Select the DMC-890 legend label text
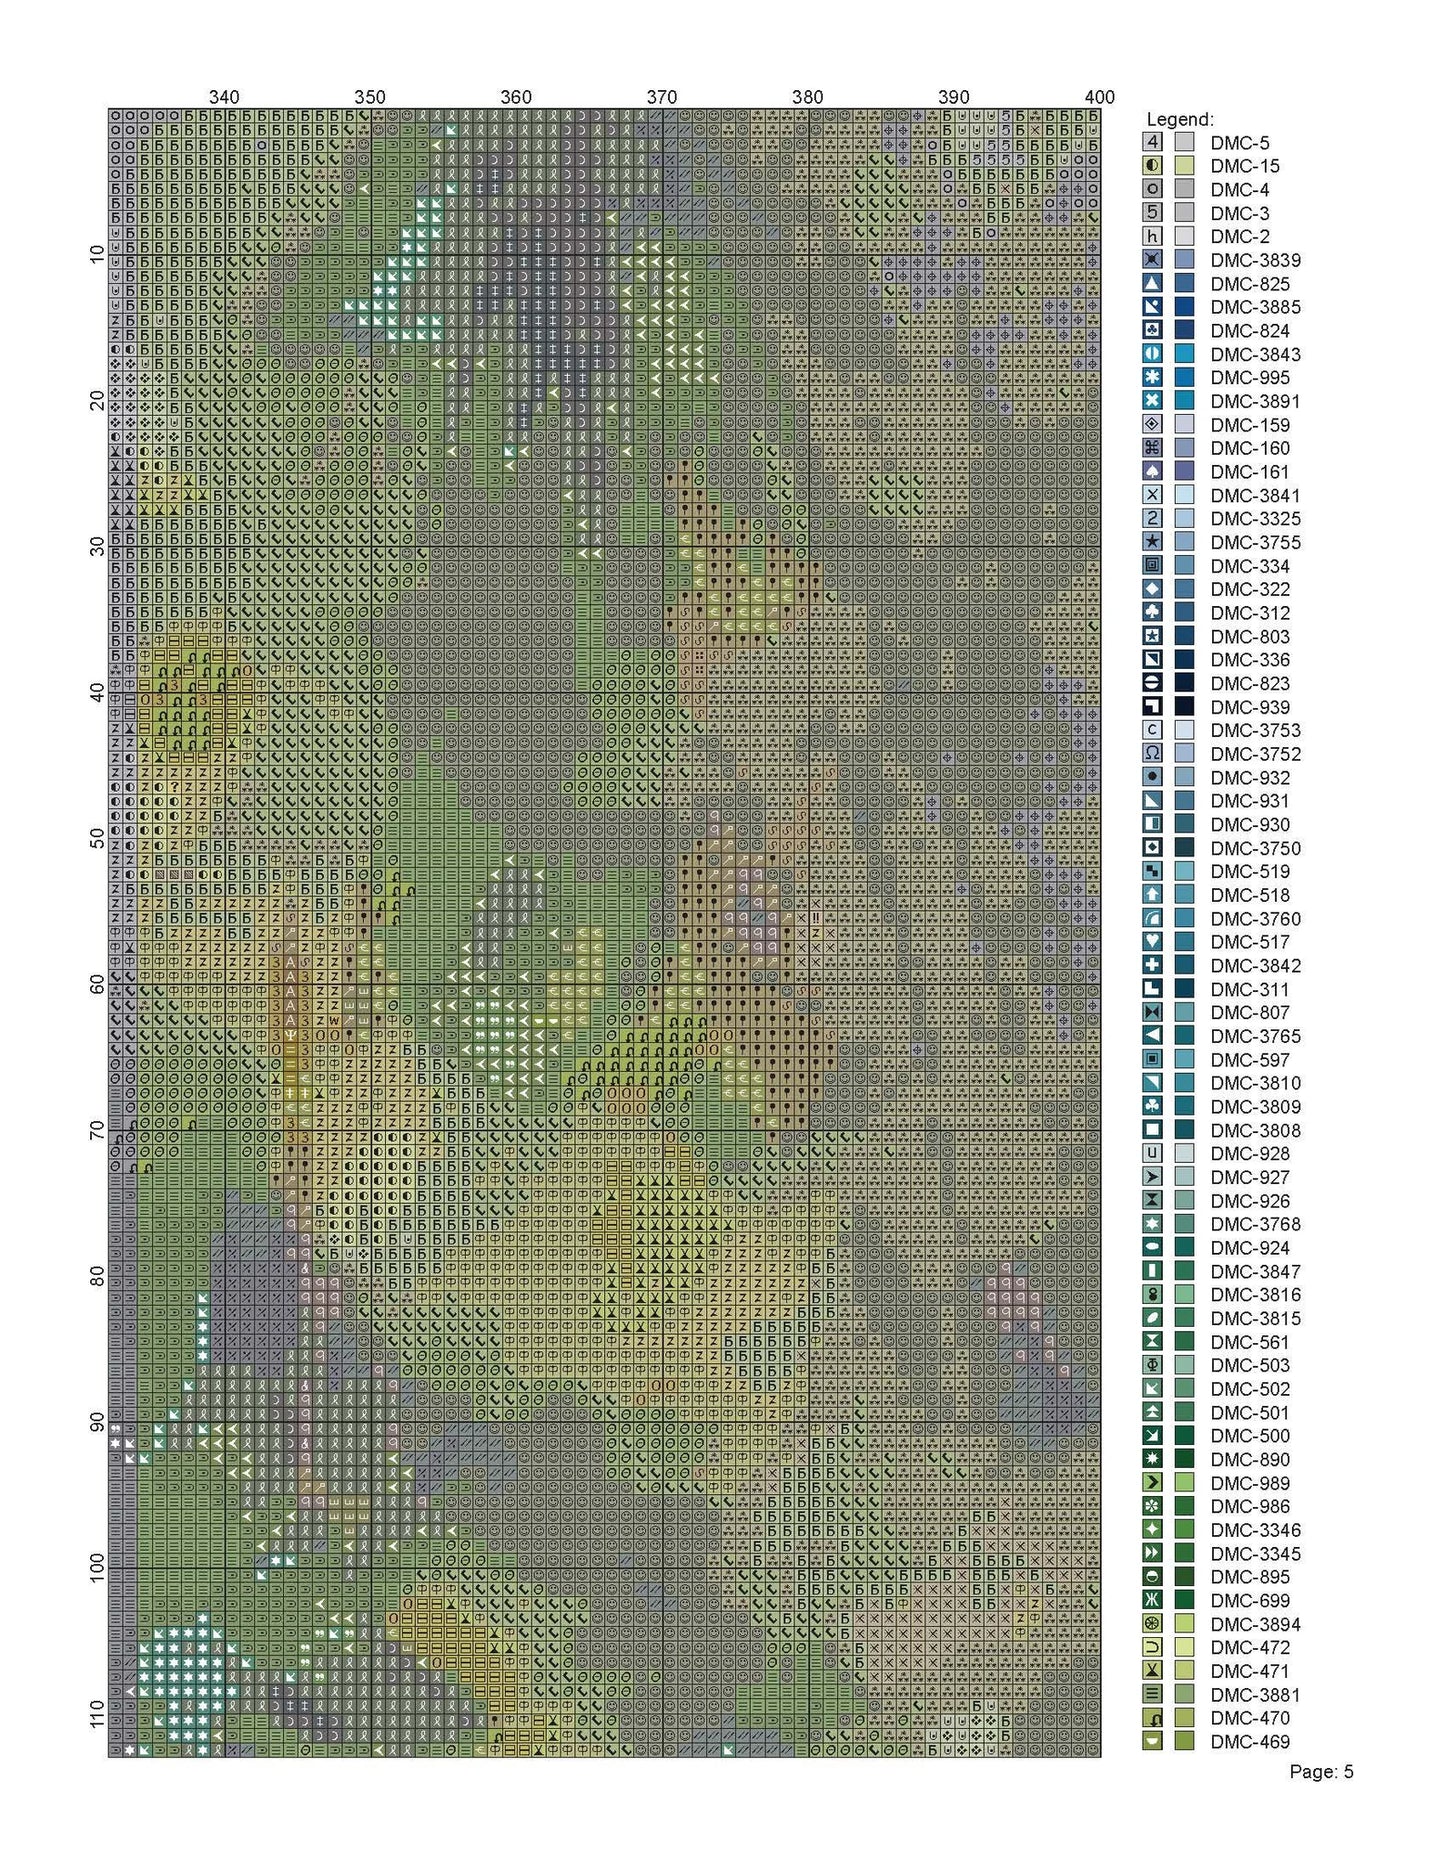Viewport: 1445px width, 1870px height. tap(1249, 1459)
